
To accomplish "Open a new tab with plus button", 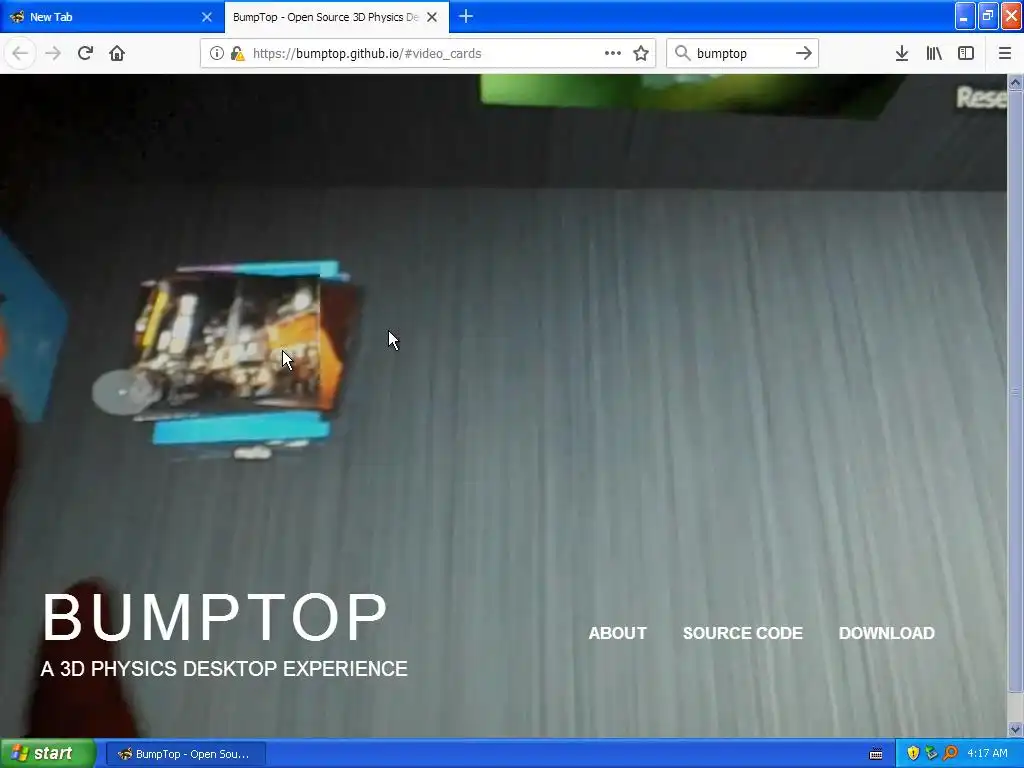I will coord(466,16).
